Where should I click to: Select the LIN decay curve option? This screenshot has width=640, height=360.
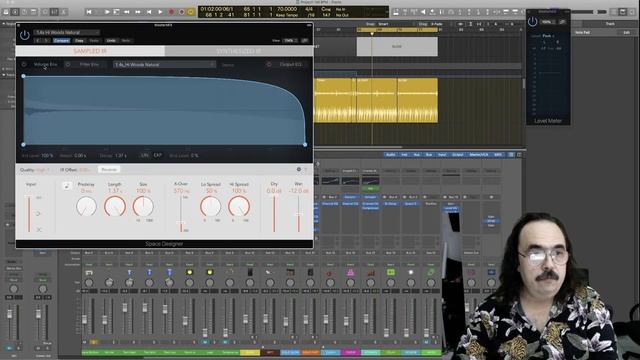click(144, 156)
